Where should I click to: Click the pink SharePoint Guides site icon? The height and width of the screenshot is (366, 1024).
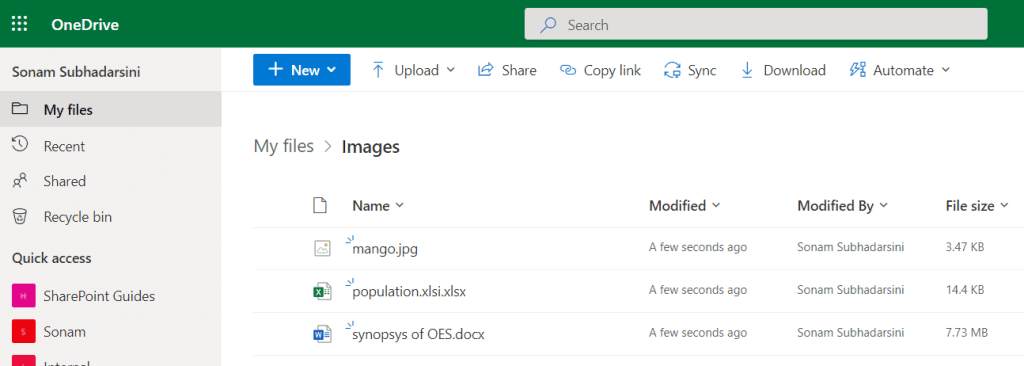(23, 296)
